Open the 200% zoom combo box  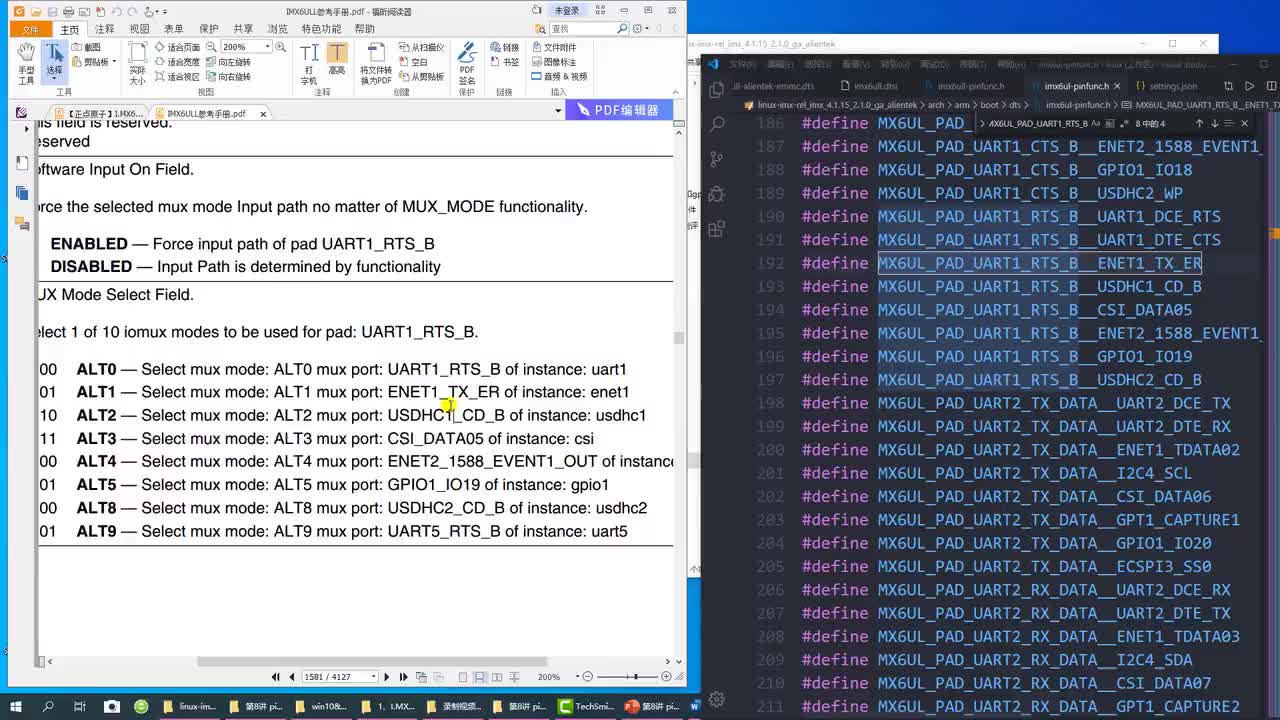pos(246,47)
